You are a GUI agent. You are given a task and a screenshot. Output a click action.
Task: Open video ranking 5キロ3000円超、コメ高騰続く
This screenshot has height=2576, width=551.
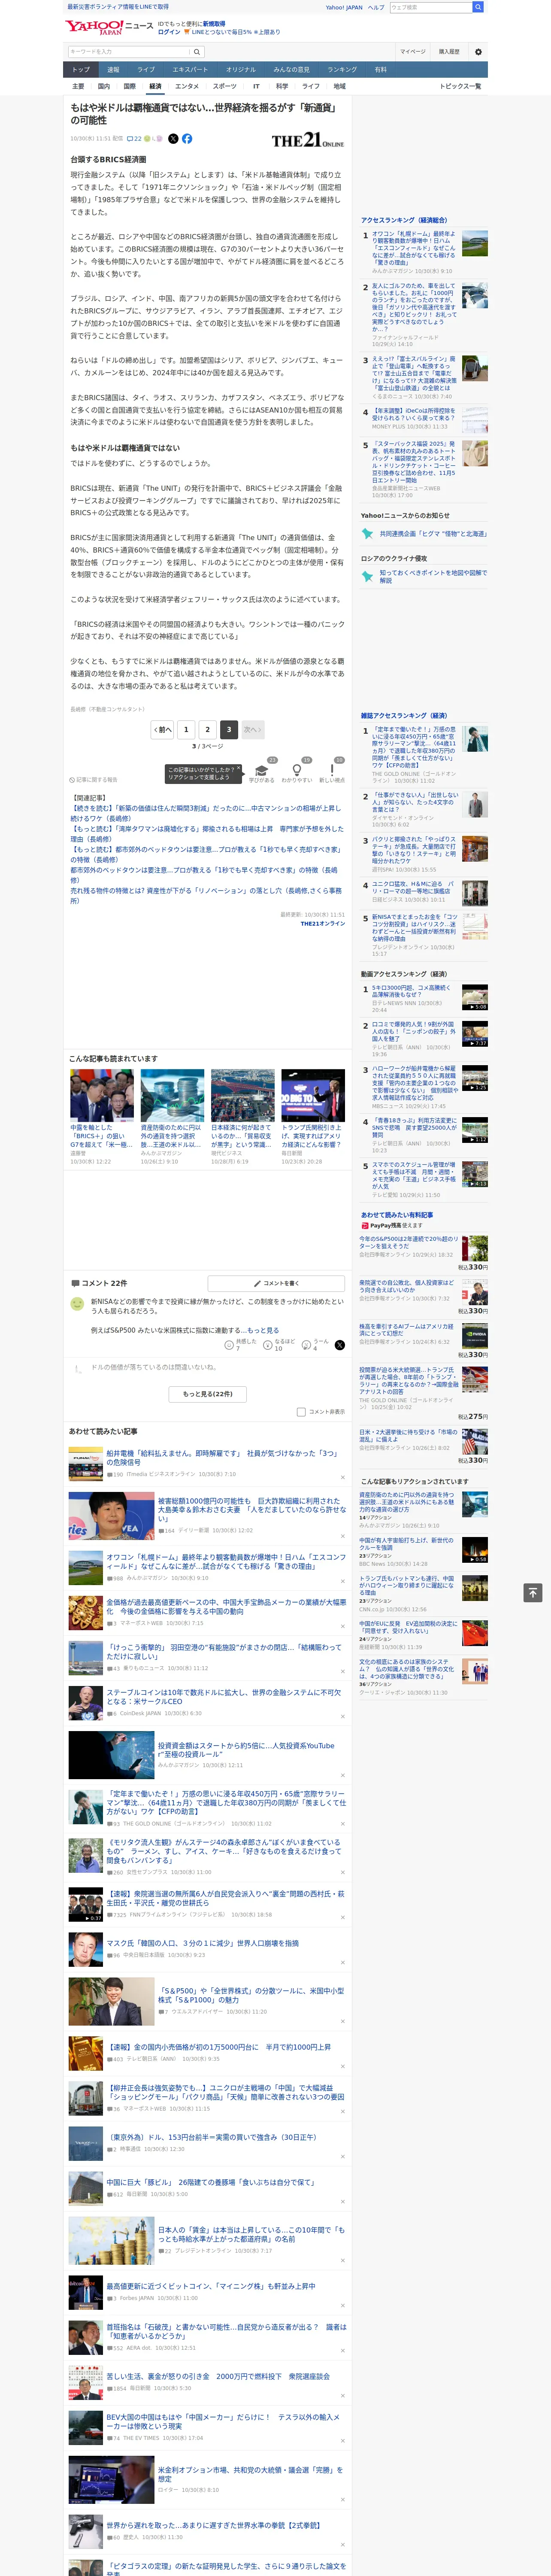(411, 991)
